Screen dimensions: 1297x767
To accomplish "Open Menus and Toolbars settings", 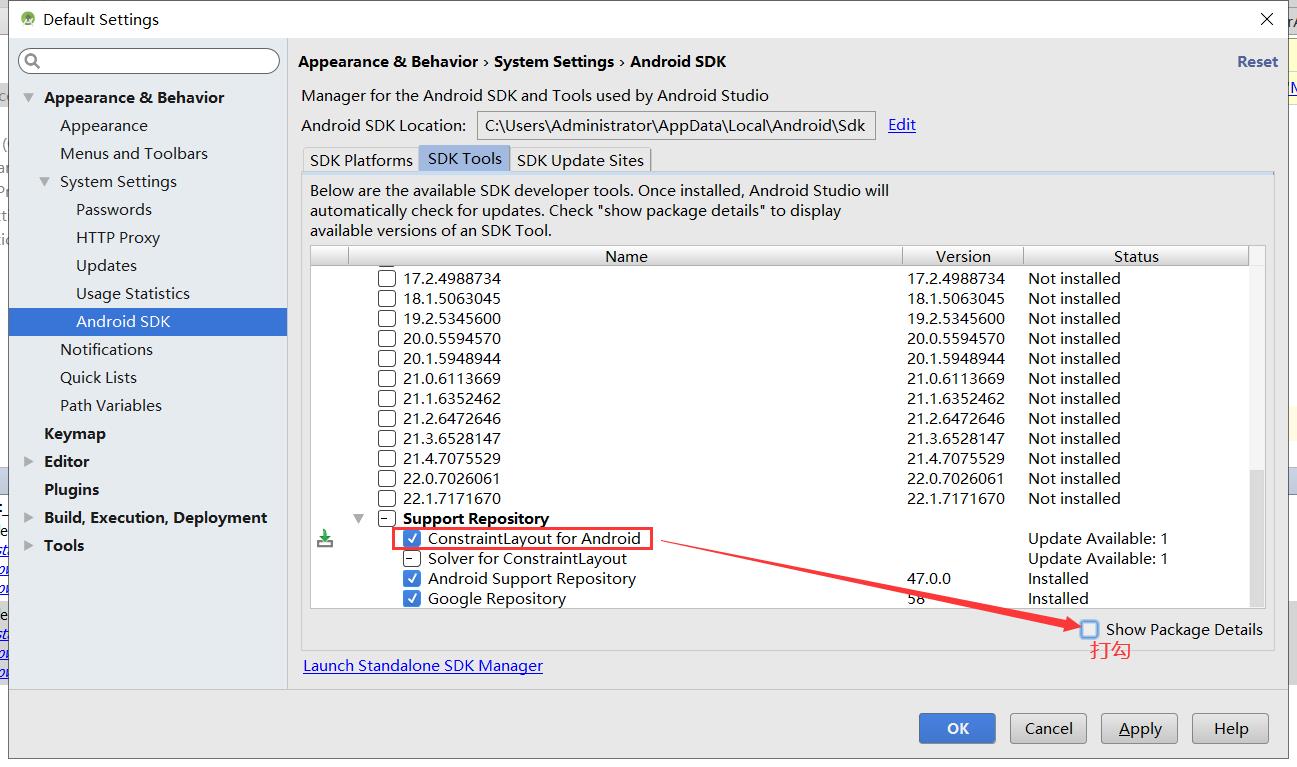I will [134, 154].
